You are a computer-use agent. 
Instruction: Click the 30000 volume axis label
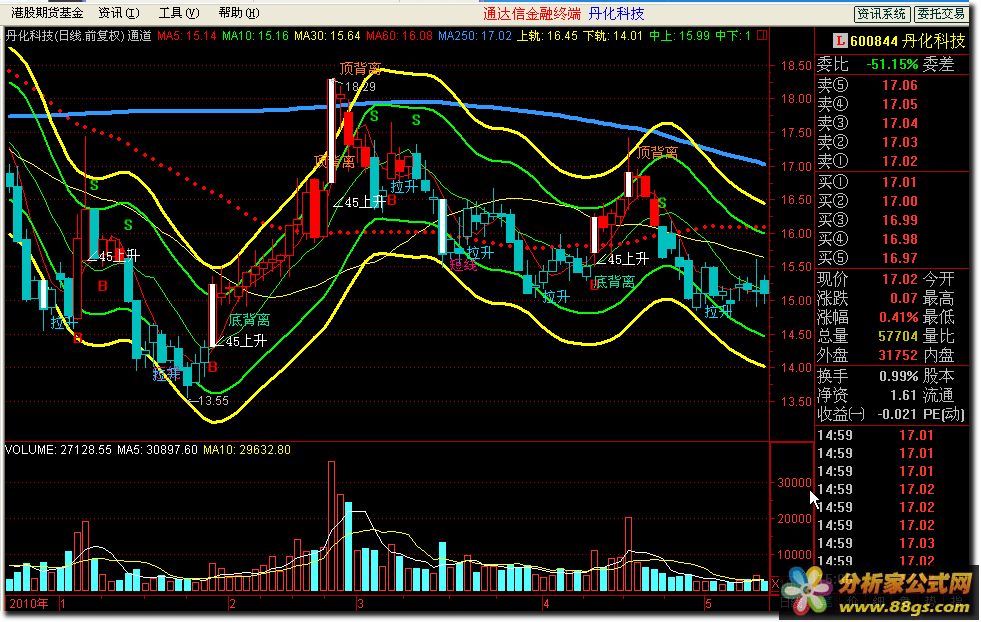[794, 482]
